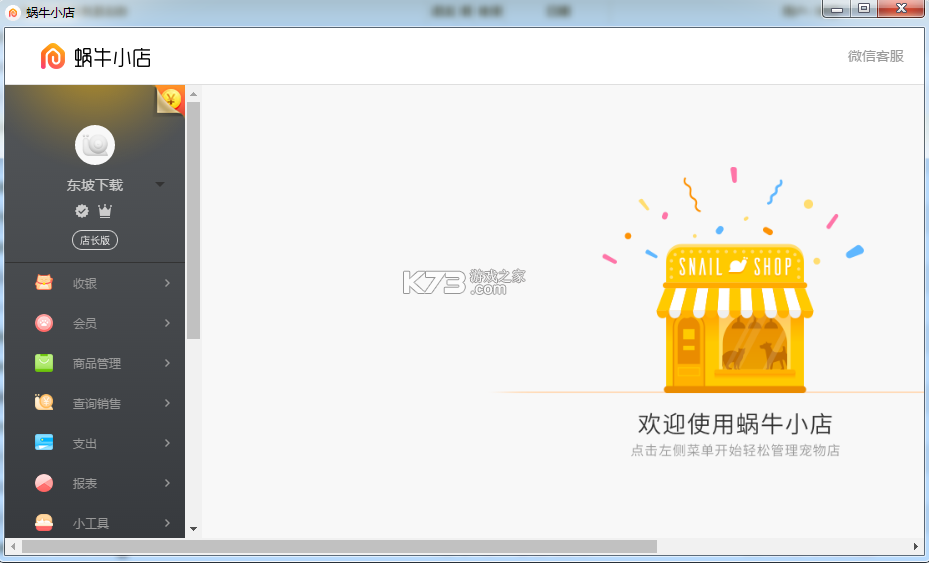929x564 pixels.
Task: Click the 小工具 icon
Action: (x=44, y=523)
